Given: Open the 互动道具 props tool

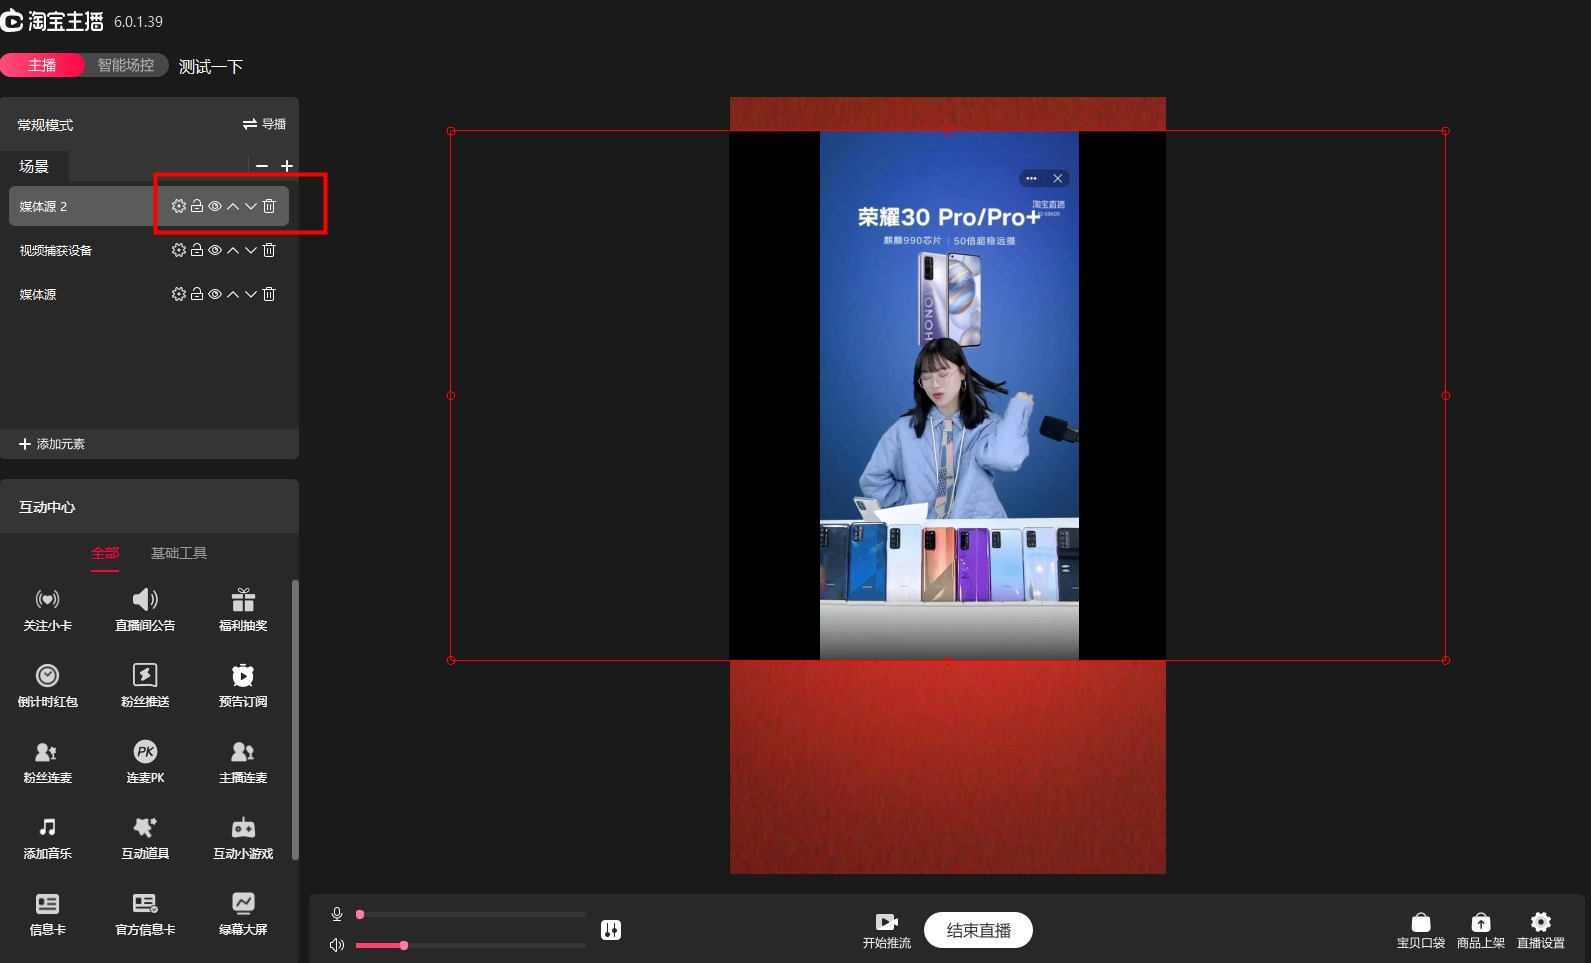Looking at the screenshot, I should pyautogui.click(x=145, y=838).
